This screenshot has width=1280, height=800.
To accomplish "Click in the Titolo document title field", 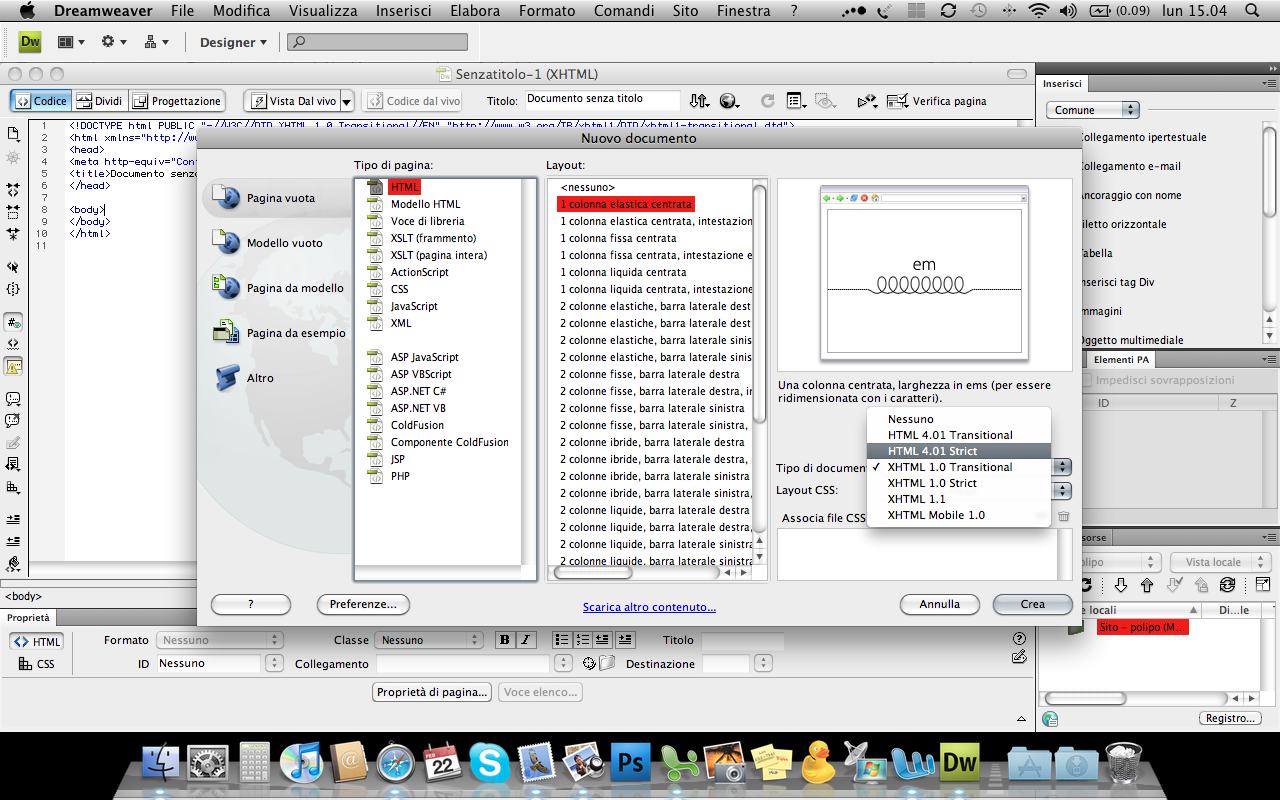I will (x=602, y=100).
